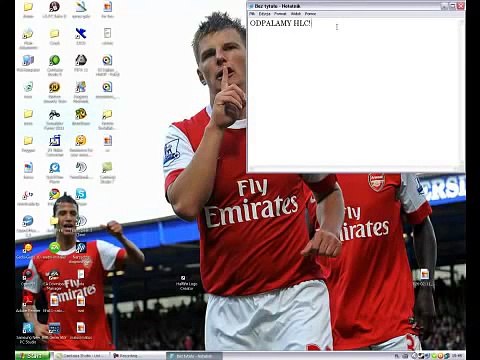Open the Format menu in Notatnik
Screen dimensions: 480x360
(280, 14)
